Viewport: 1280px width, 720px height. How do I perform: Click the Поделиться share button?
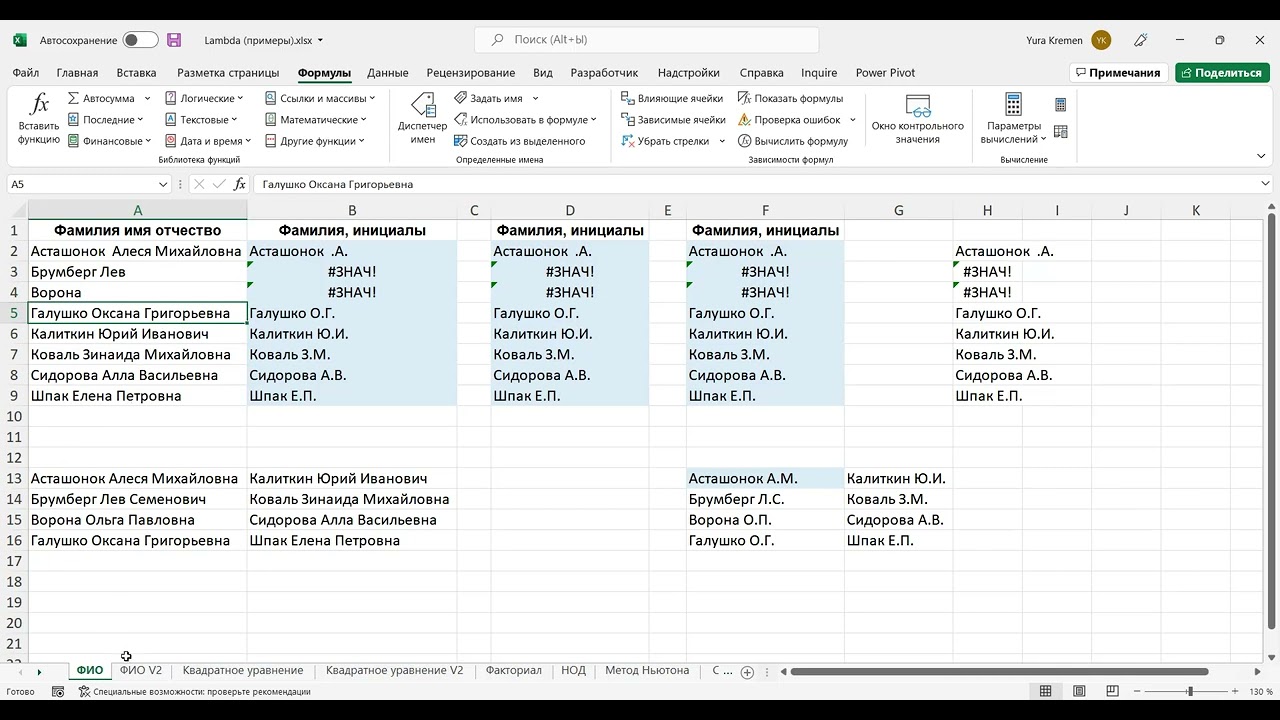(1222, 73)
